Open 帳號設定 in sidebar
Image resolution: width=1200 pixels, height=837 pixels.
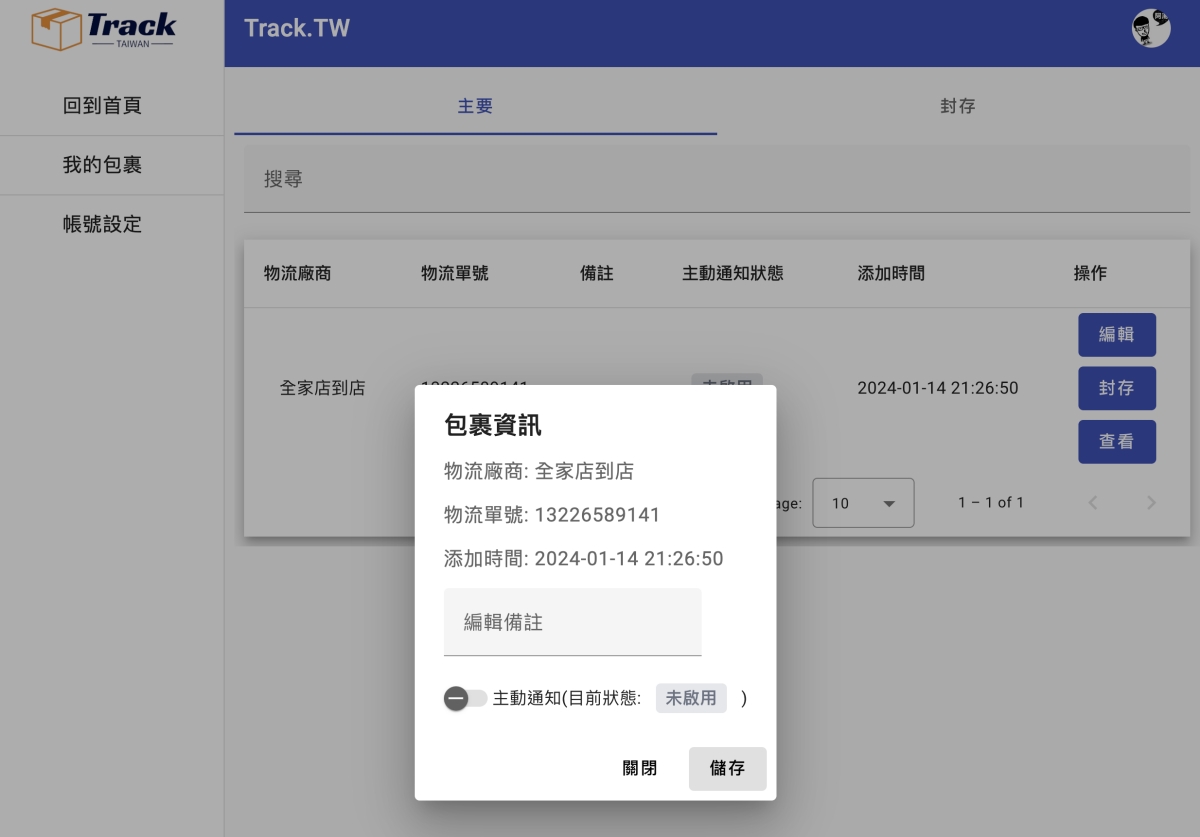102,224
